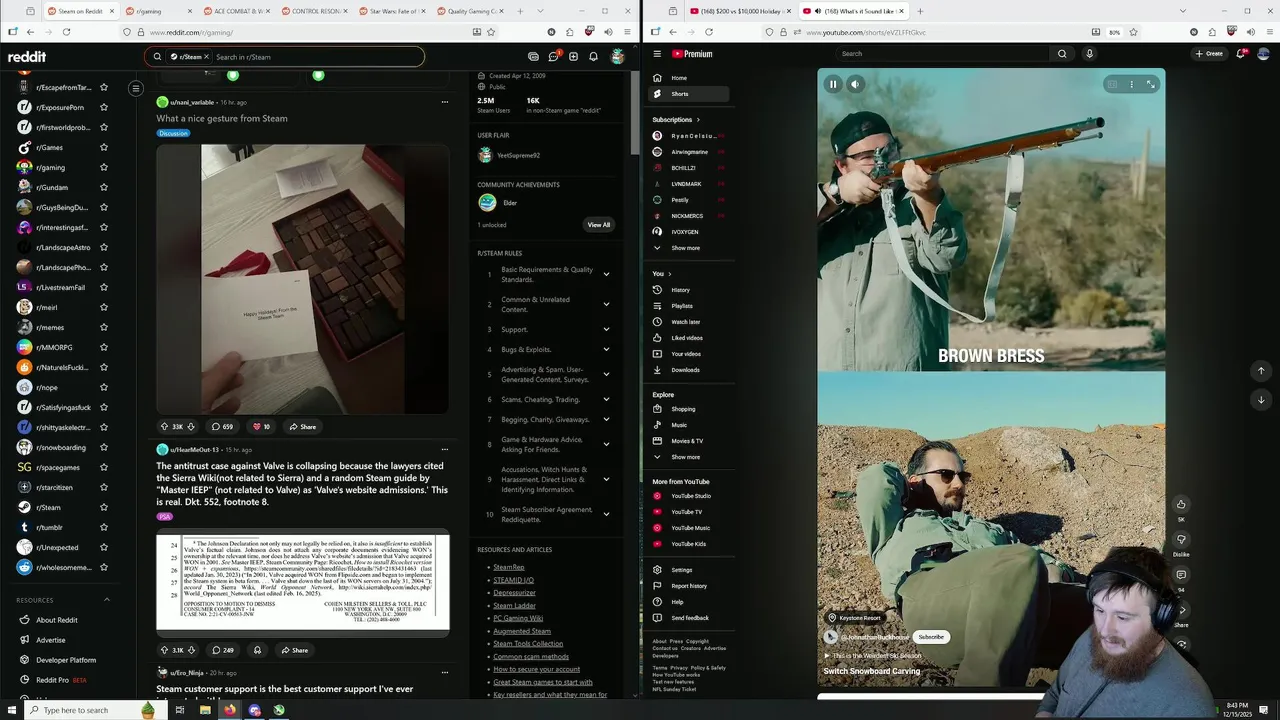The width and height of the screenshot is (1280, 720).
Task: Open the SteamRep resource link
Action: [x=508, y=567]
